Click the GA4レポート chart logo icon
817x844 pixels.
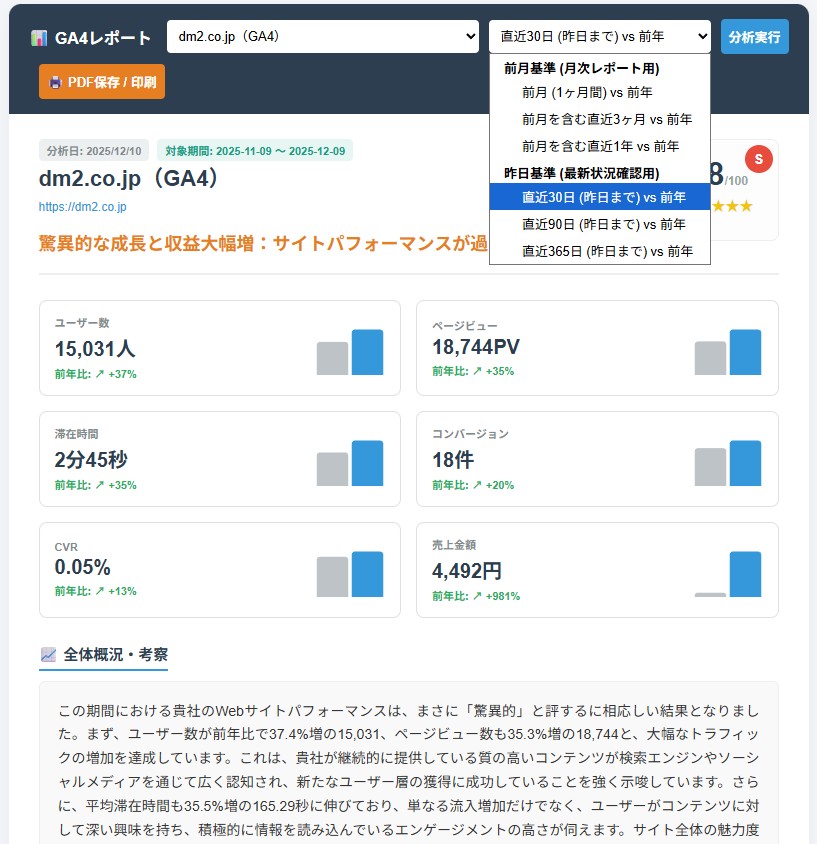point(39,38)
